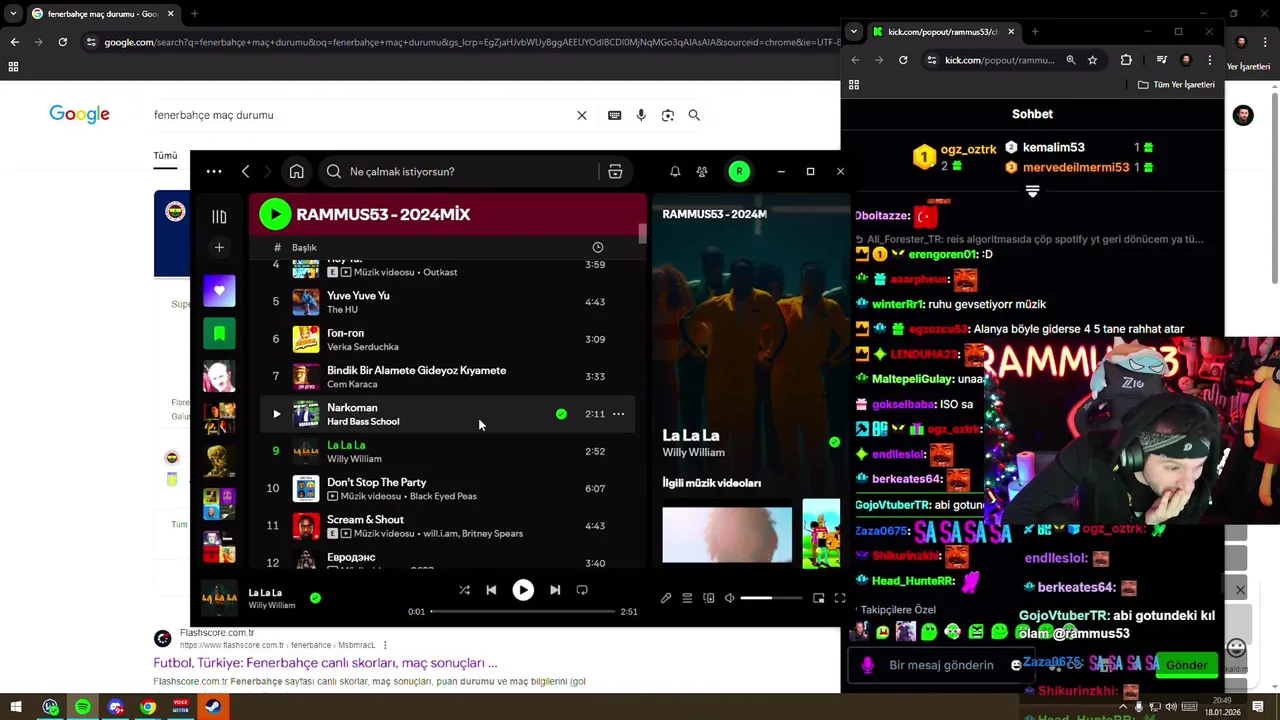1280x720 pixels.
Task: Start Google voice search microphone
Action: pyautogui.click(x=641, y=115)
